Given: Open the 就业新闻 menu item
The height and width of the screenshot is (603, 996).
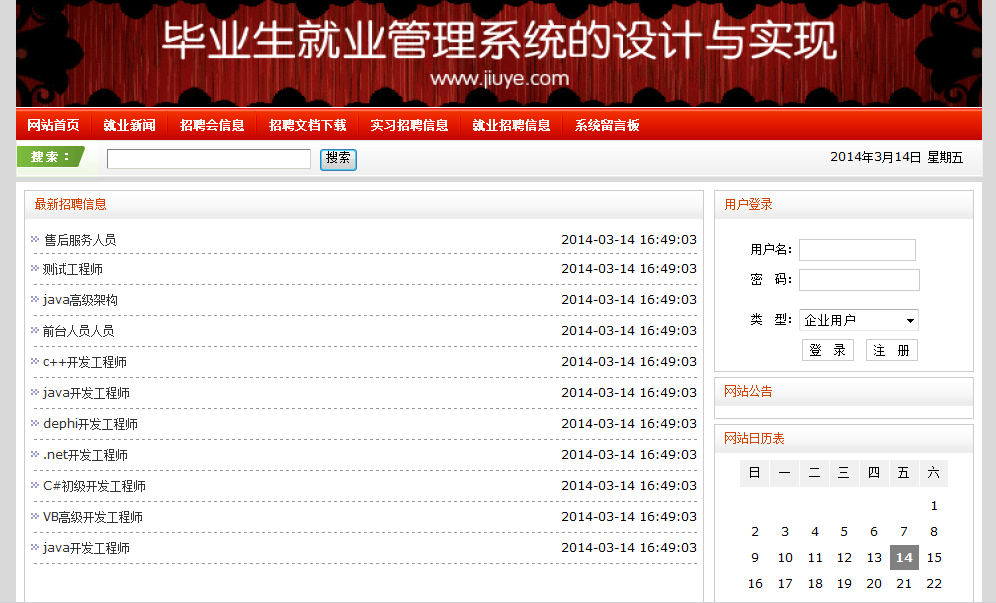Looking at the screenshot, I should click(129, 125).
